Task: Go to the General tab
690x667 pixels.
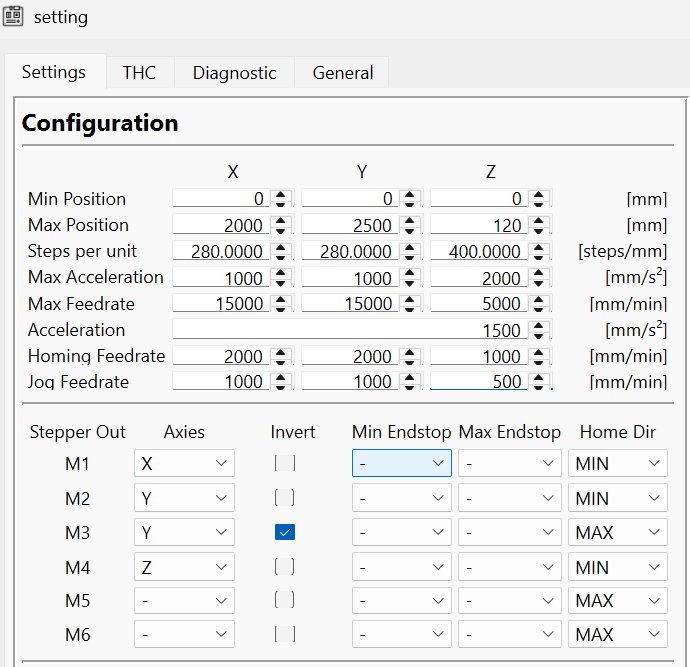Action: (342, 72)
